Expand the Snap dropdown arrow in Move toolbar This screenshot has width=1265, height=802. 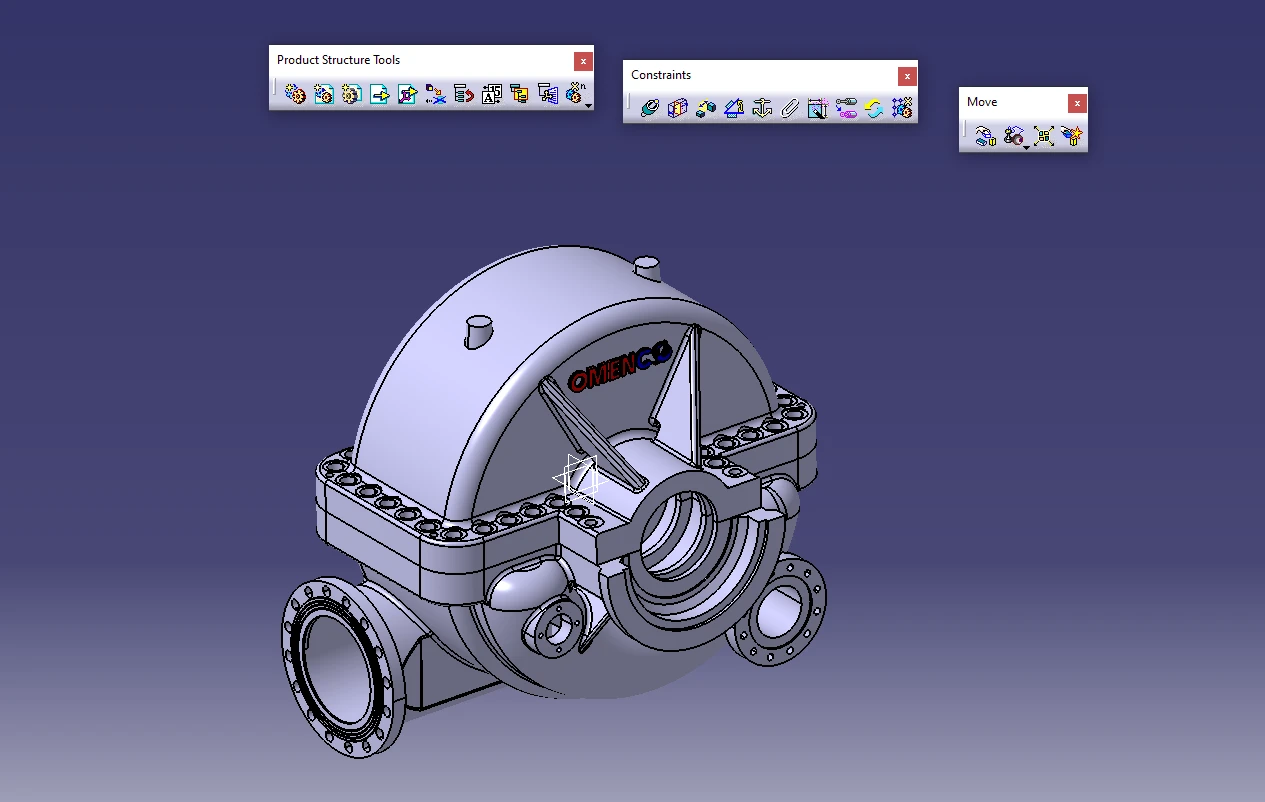[x=1026, y=147]
